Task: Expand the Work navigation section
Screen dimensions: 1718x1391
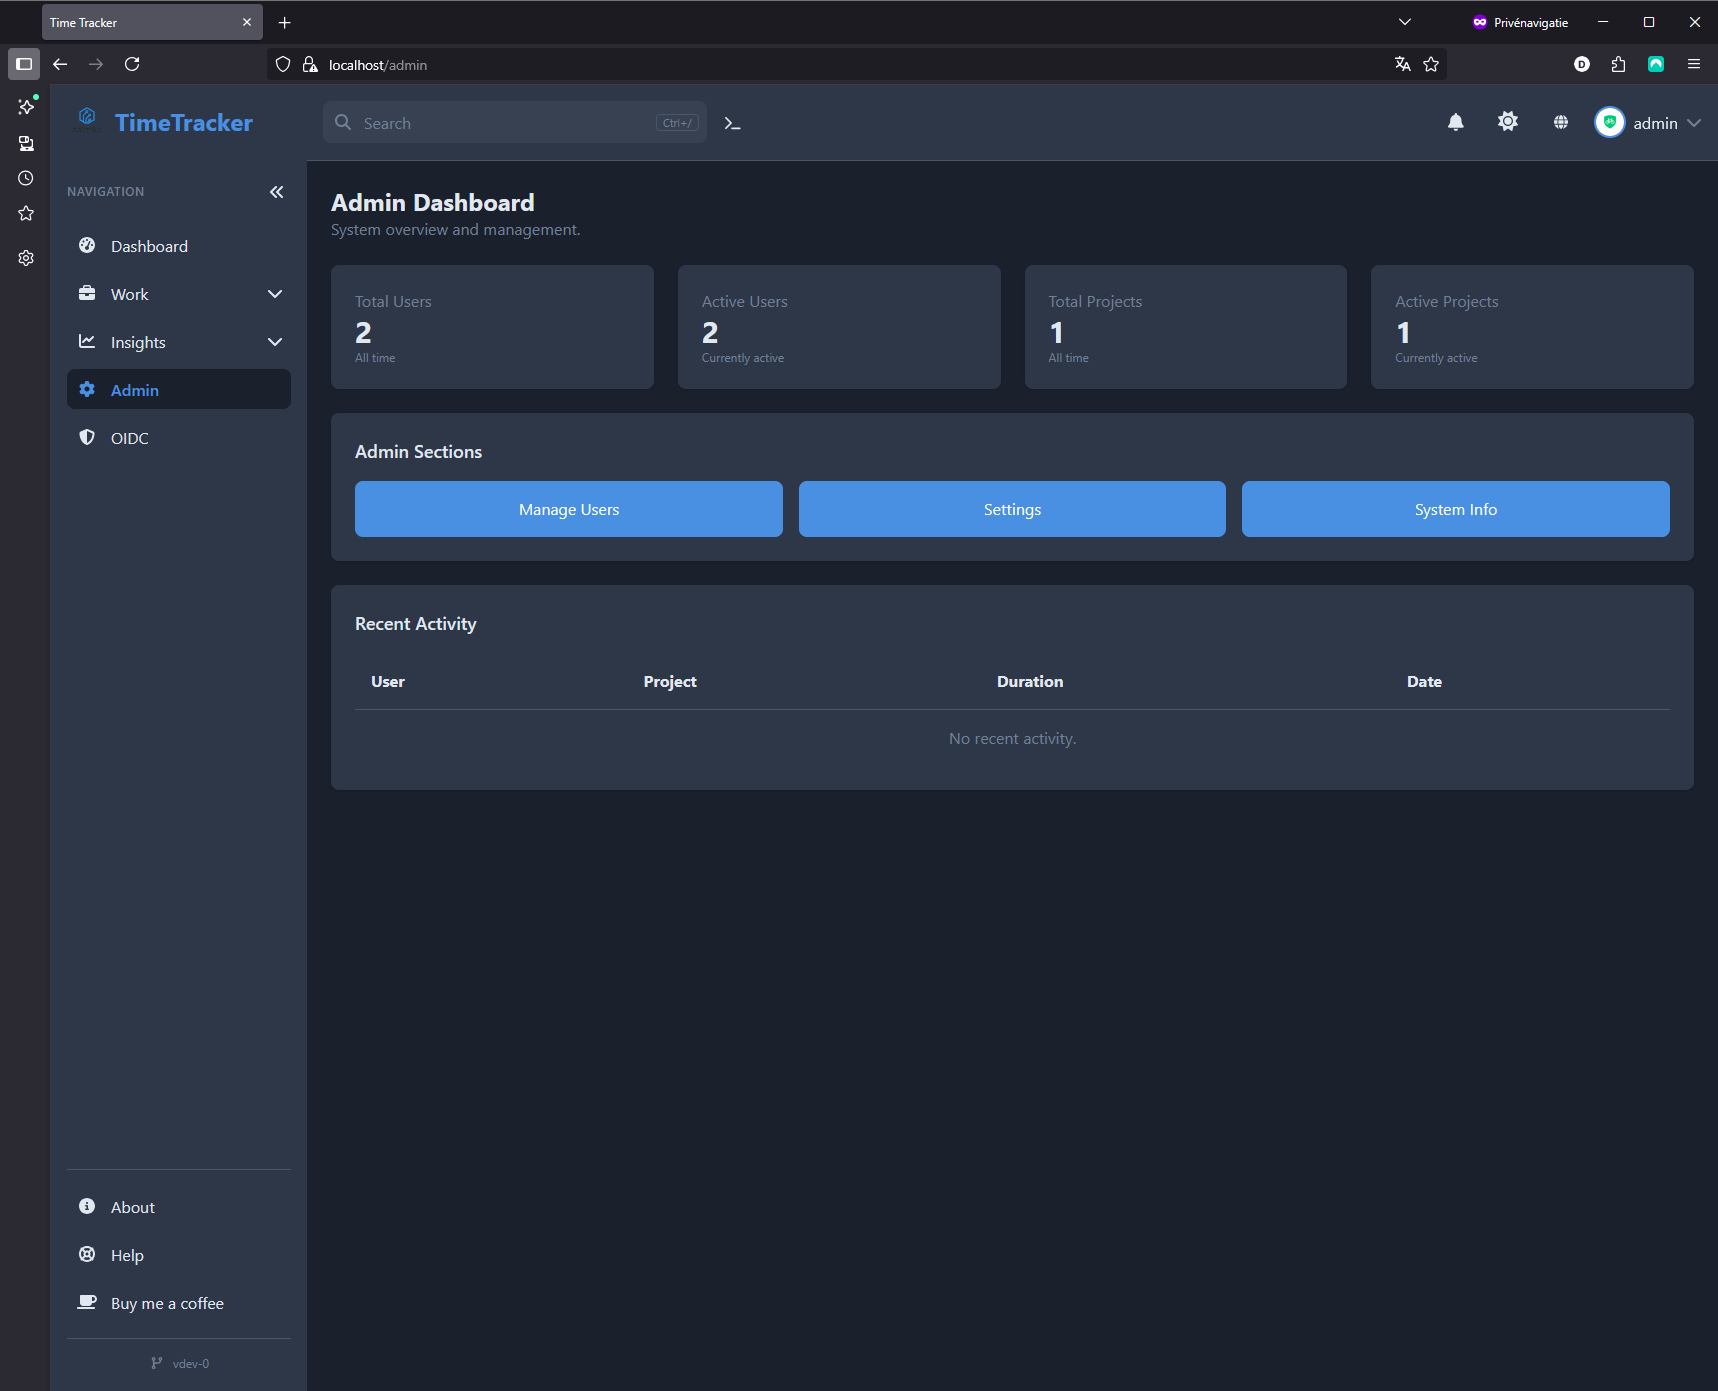Action: 178,293
